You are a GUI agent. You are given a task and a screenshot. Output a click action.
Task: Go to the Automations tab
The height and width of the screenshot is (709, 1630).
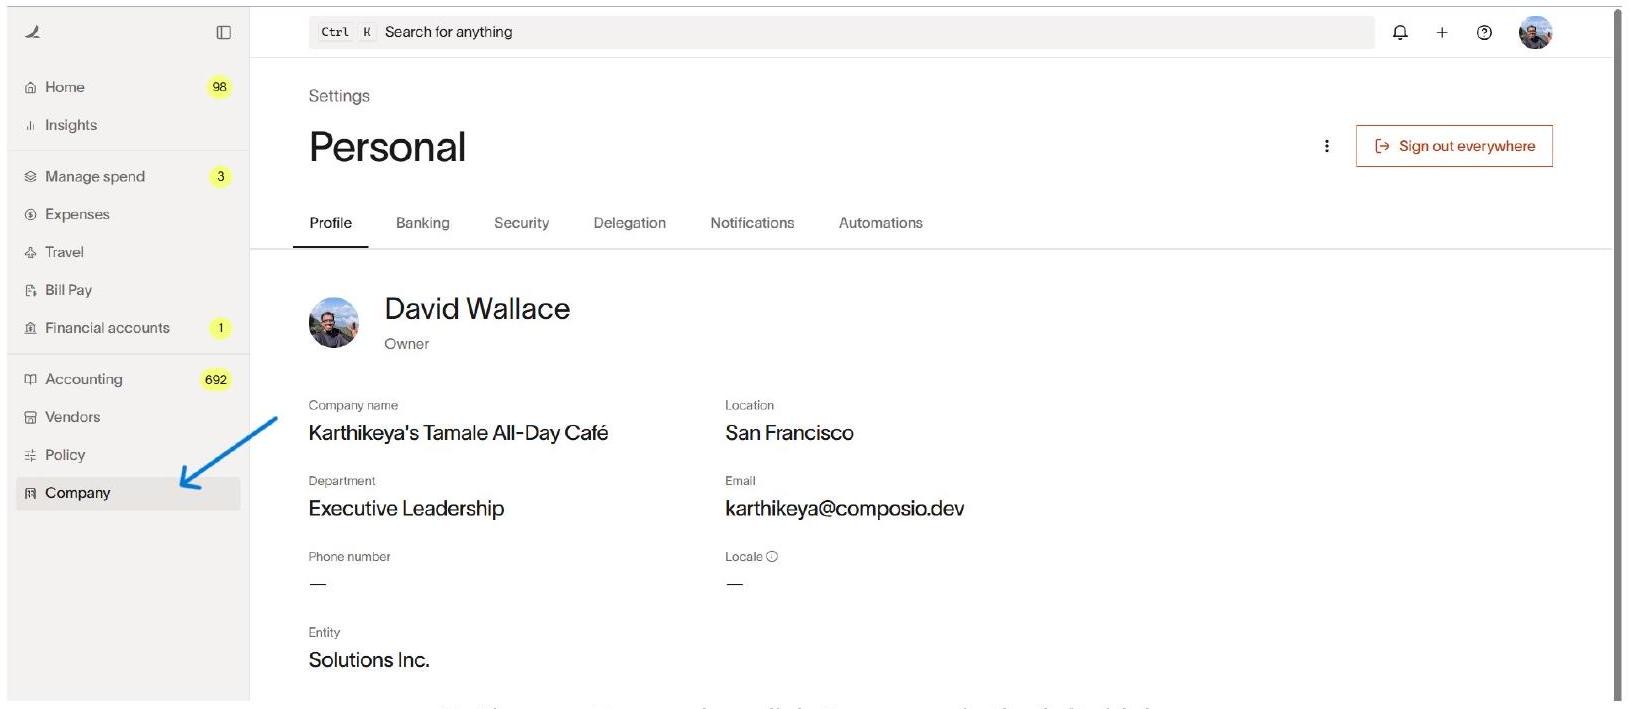click(880, 223)
